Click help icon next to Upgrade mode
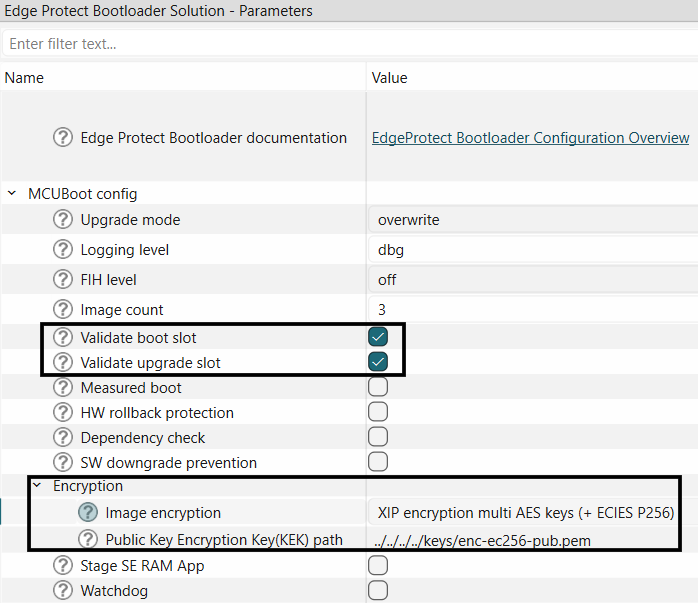The height and width of the screenshot is (603, 698). (63, 220)
